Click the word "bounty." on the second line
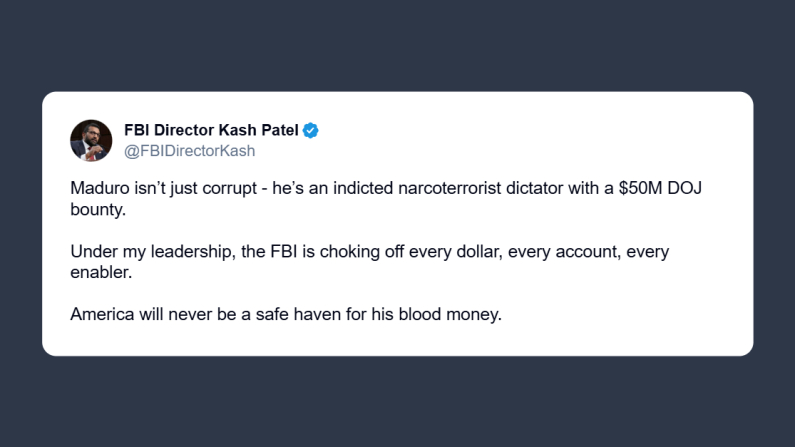Image resolution: width=795 pixels, height=447 pixels. tap(98, 208)
